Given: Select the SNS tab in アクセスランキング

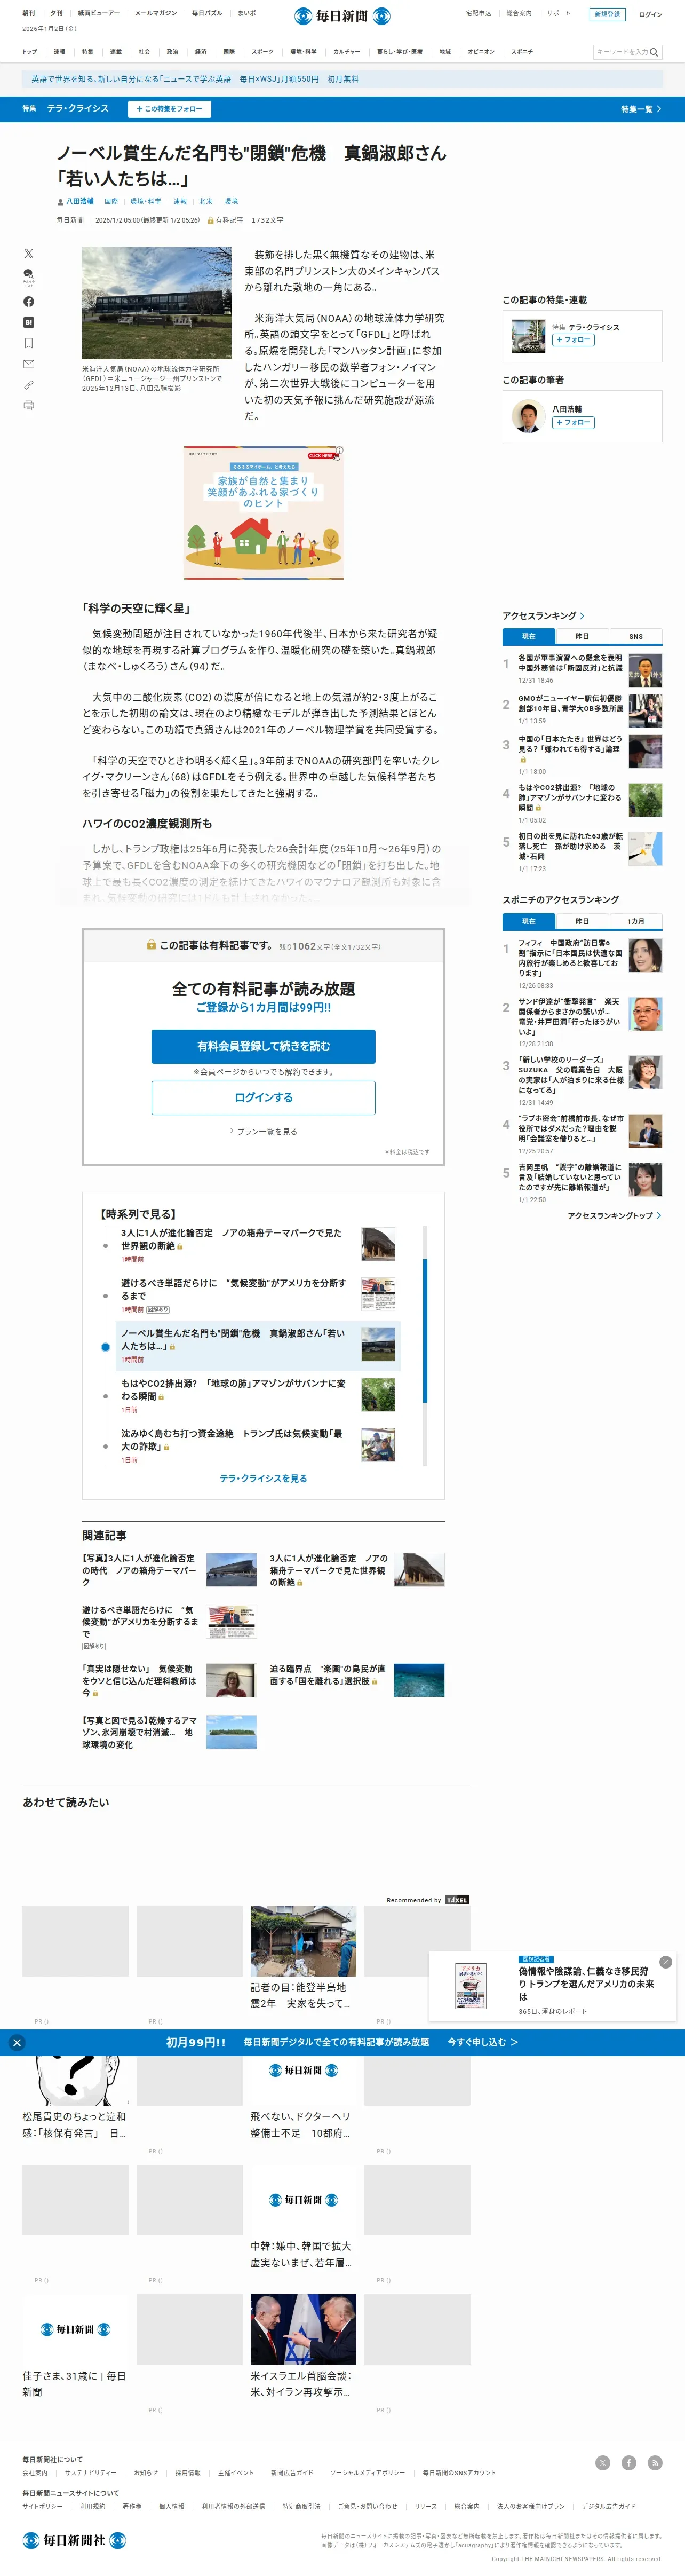Looking at the screenshot, I should click(635, 636).
